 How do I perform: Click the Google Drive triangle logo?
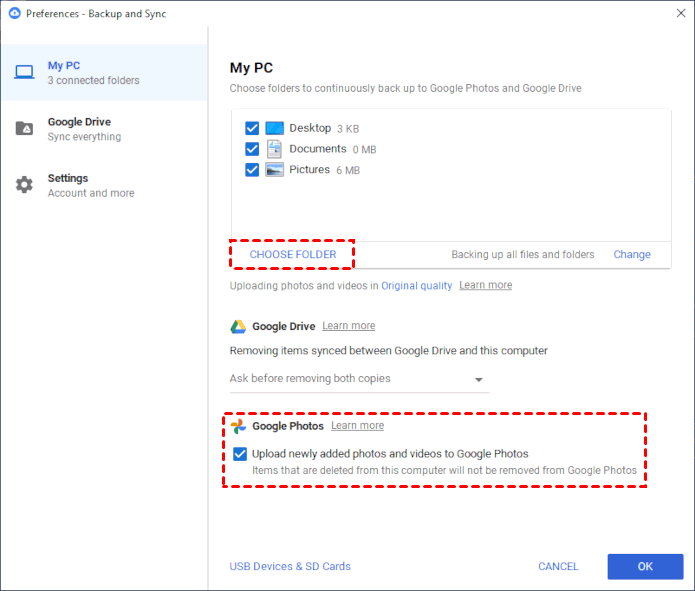coord(238,326)
